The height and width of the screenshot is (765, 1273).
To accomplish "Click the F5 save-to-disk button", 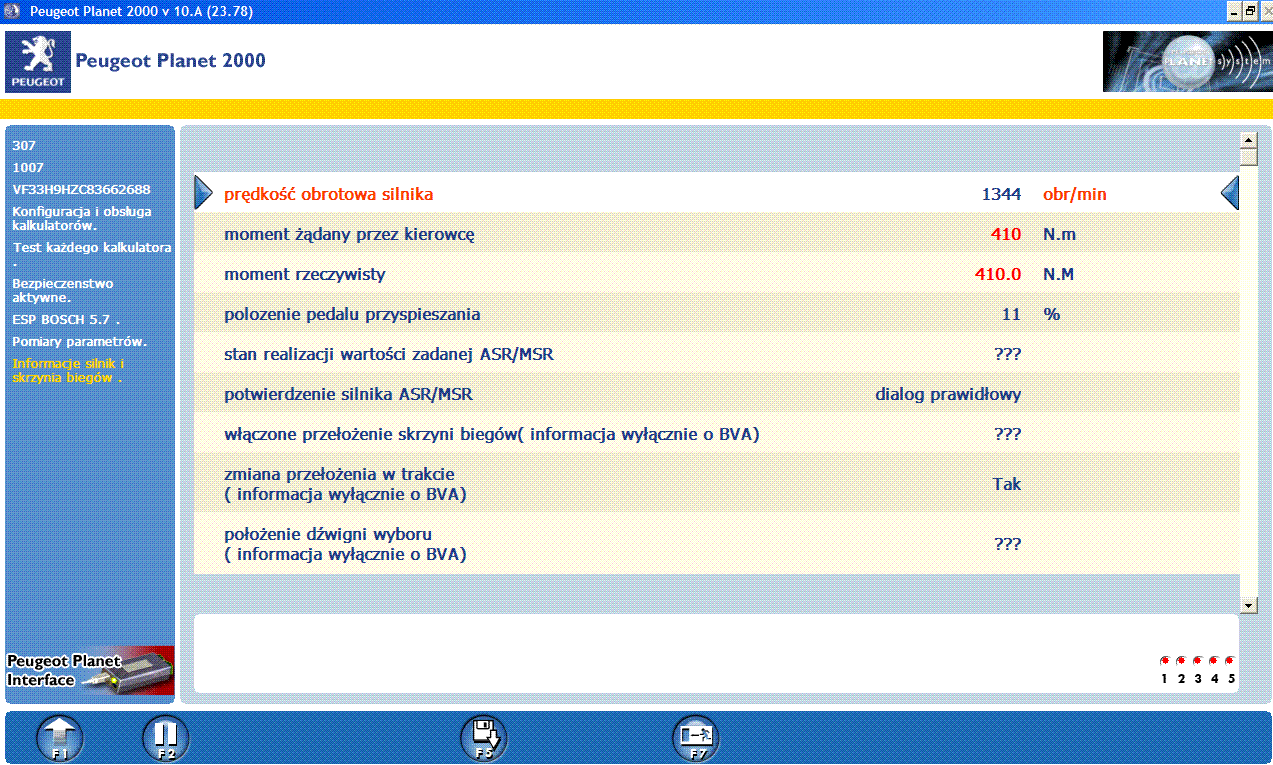I will [x=484, y=740].
